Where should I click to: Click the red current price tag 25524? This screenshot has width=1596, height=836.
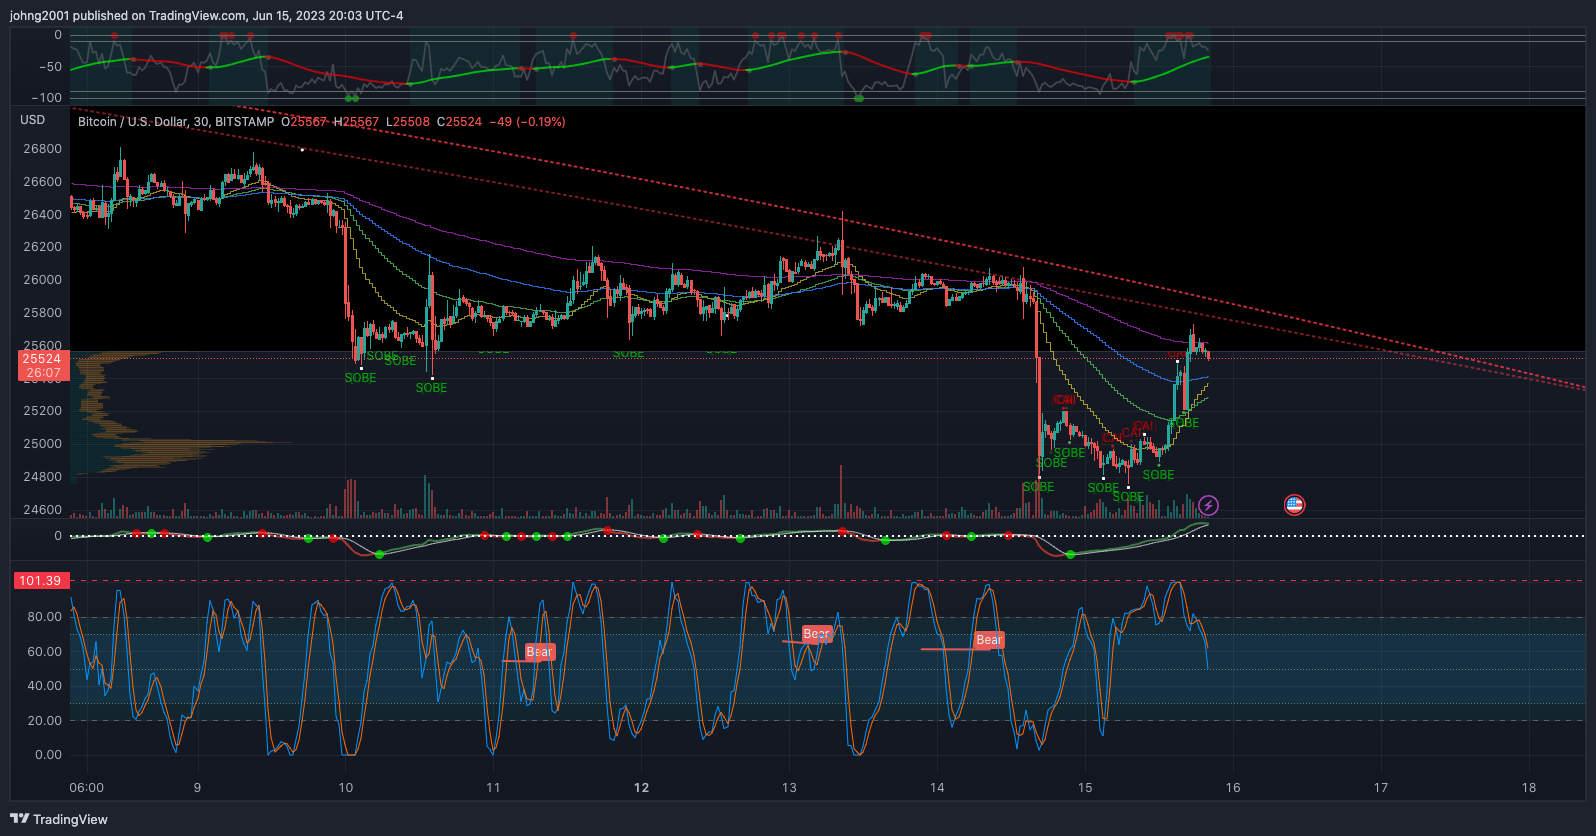tap(42, 359)
